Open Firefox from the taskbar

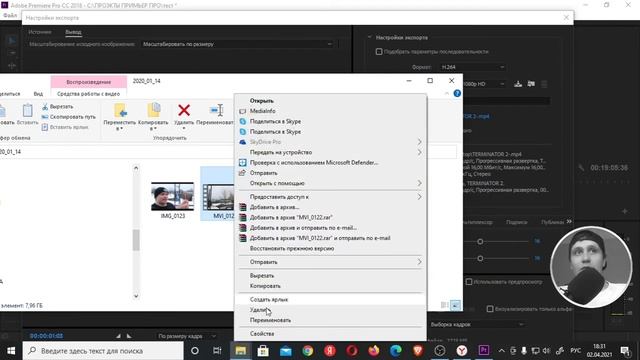[373, 351]
